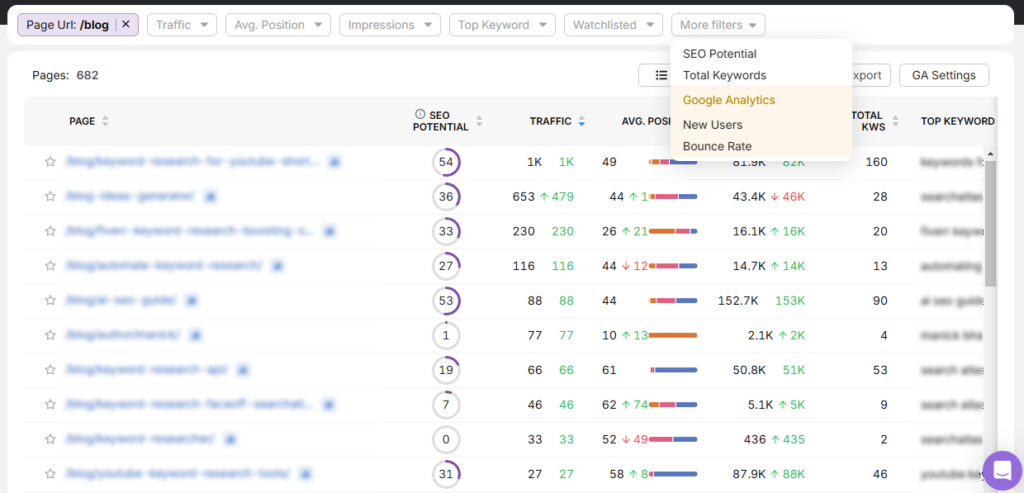
Task: Click total keywords value 160
Action: pos(876,161)
